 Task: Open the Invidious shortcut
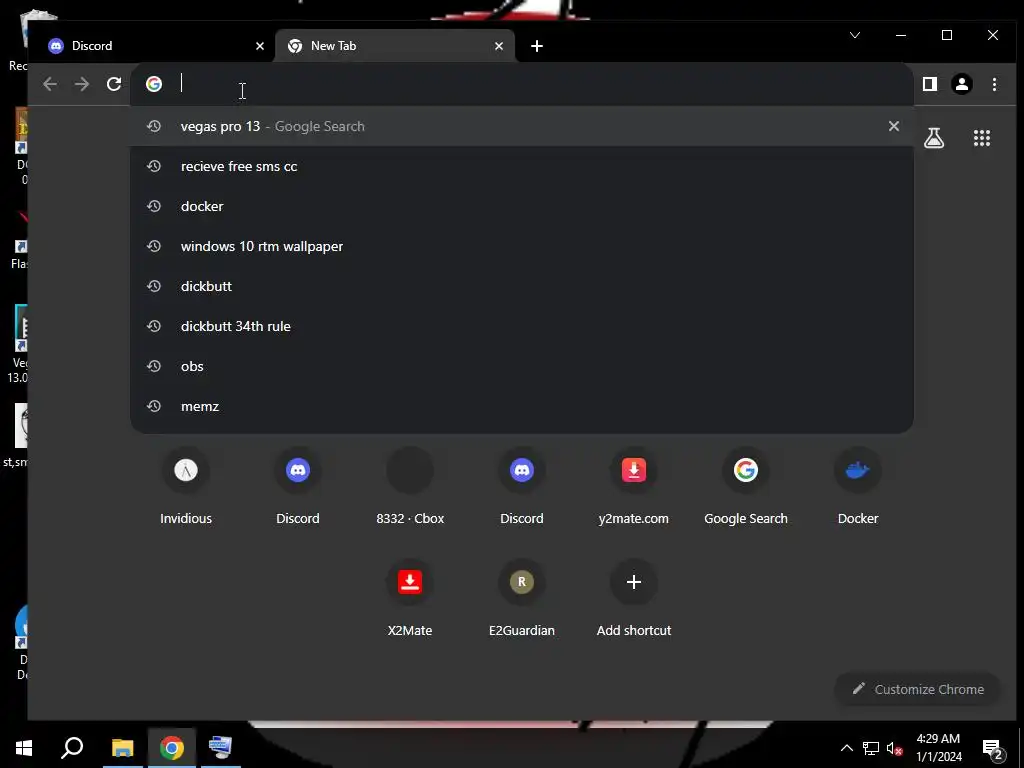[186, 487]
